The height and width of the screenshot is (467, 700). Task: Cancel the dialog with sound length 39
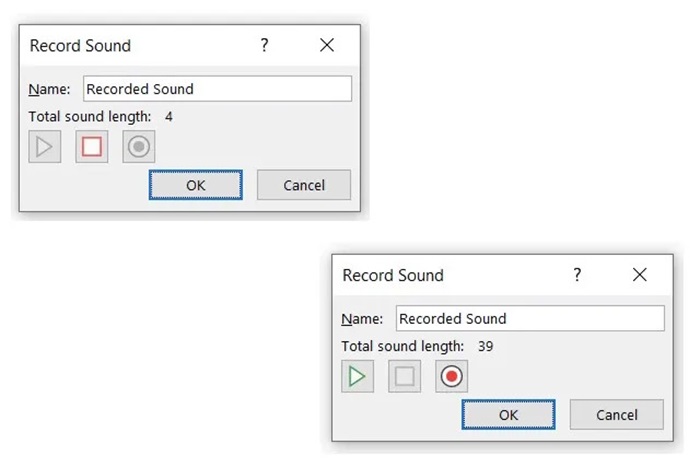tap(617, 415)
